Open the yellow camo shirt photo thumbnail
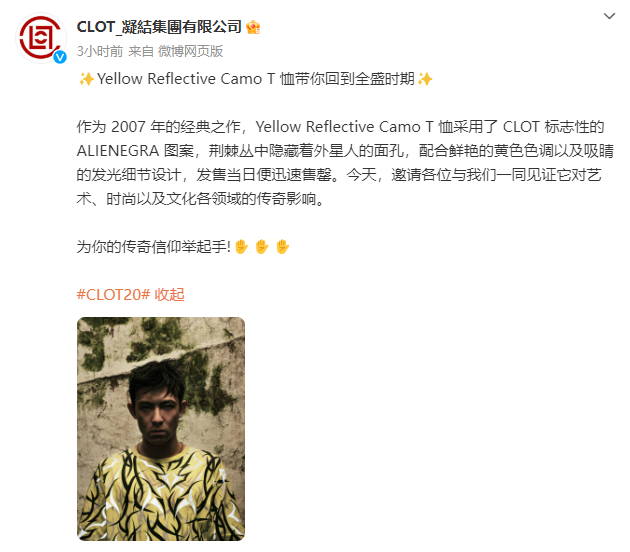This screenshot has height=552, width=630. tap(161, 429)
